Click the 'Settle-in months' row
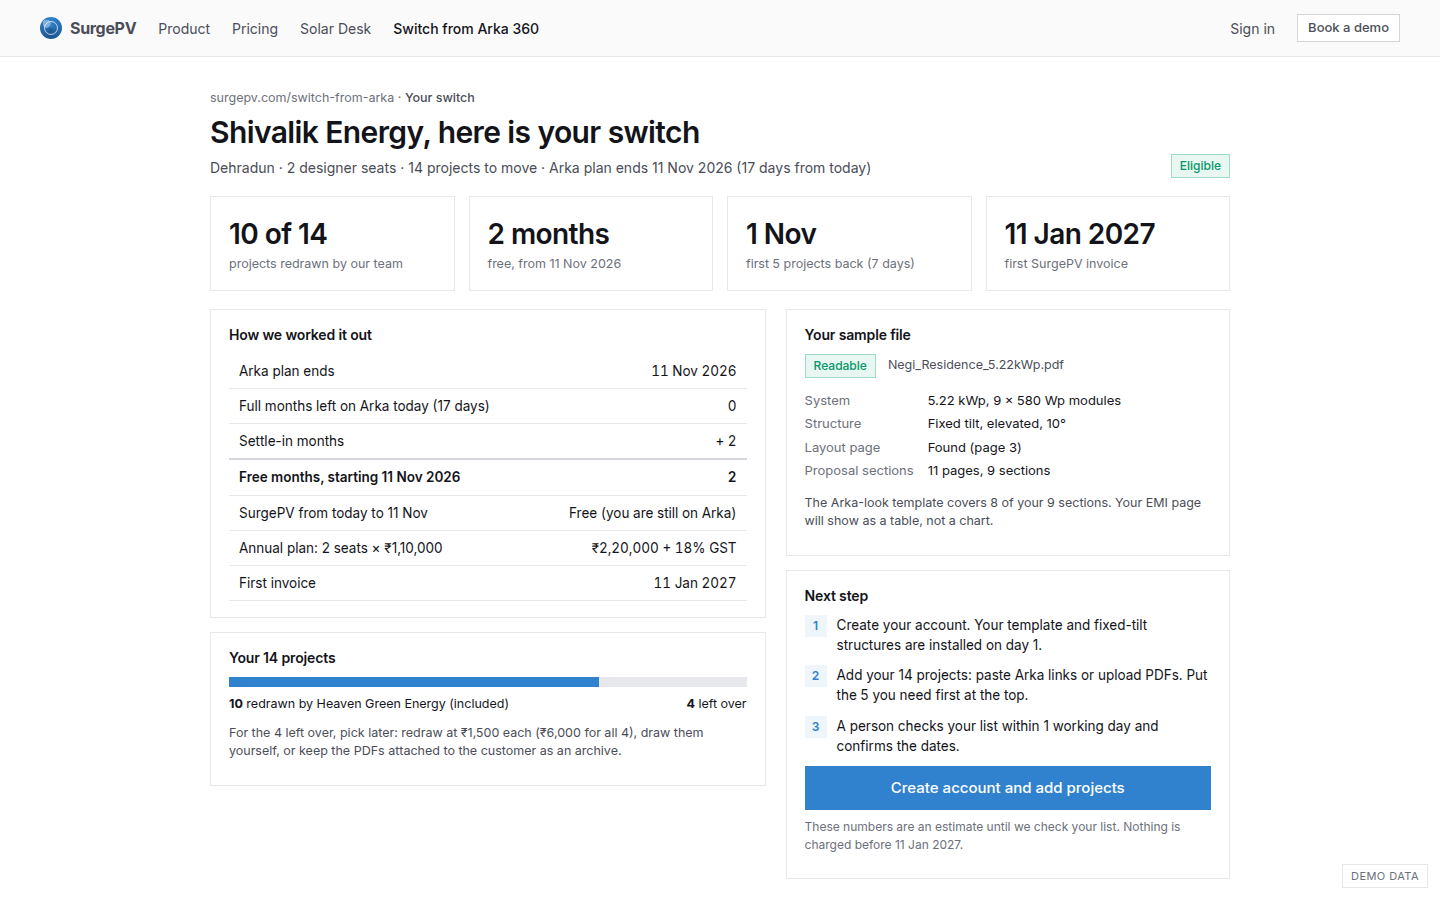The image size is (1440, 900). tap(488, 441)
